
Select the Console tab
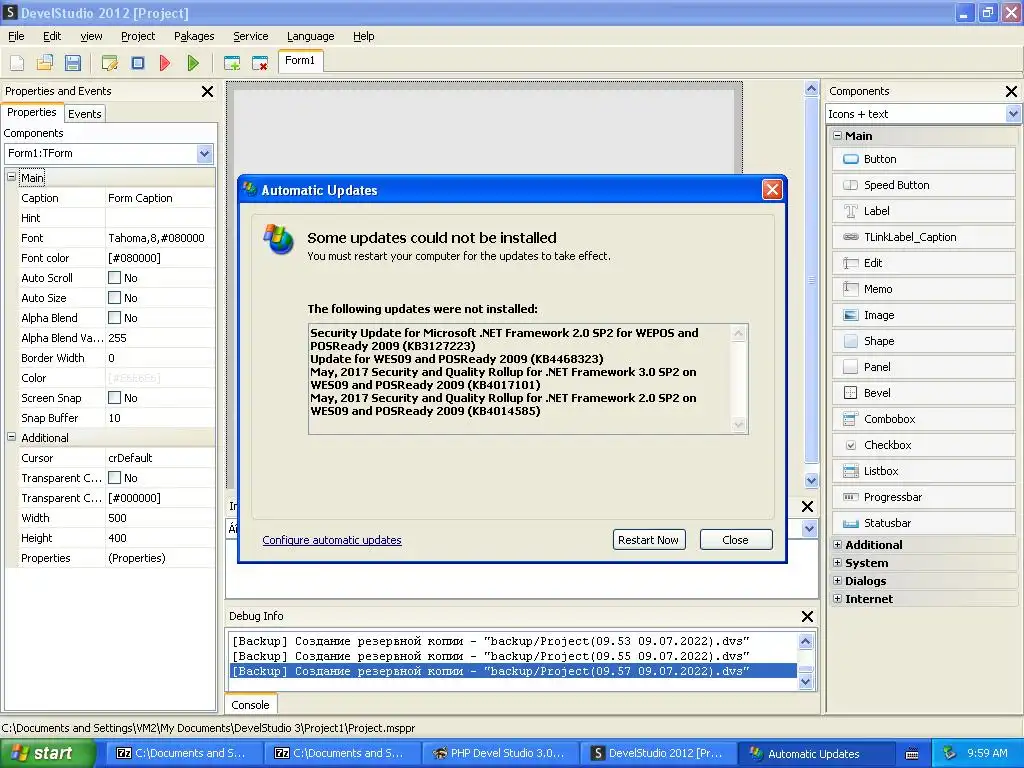click(250, 705)
